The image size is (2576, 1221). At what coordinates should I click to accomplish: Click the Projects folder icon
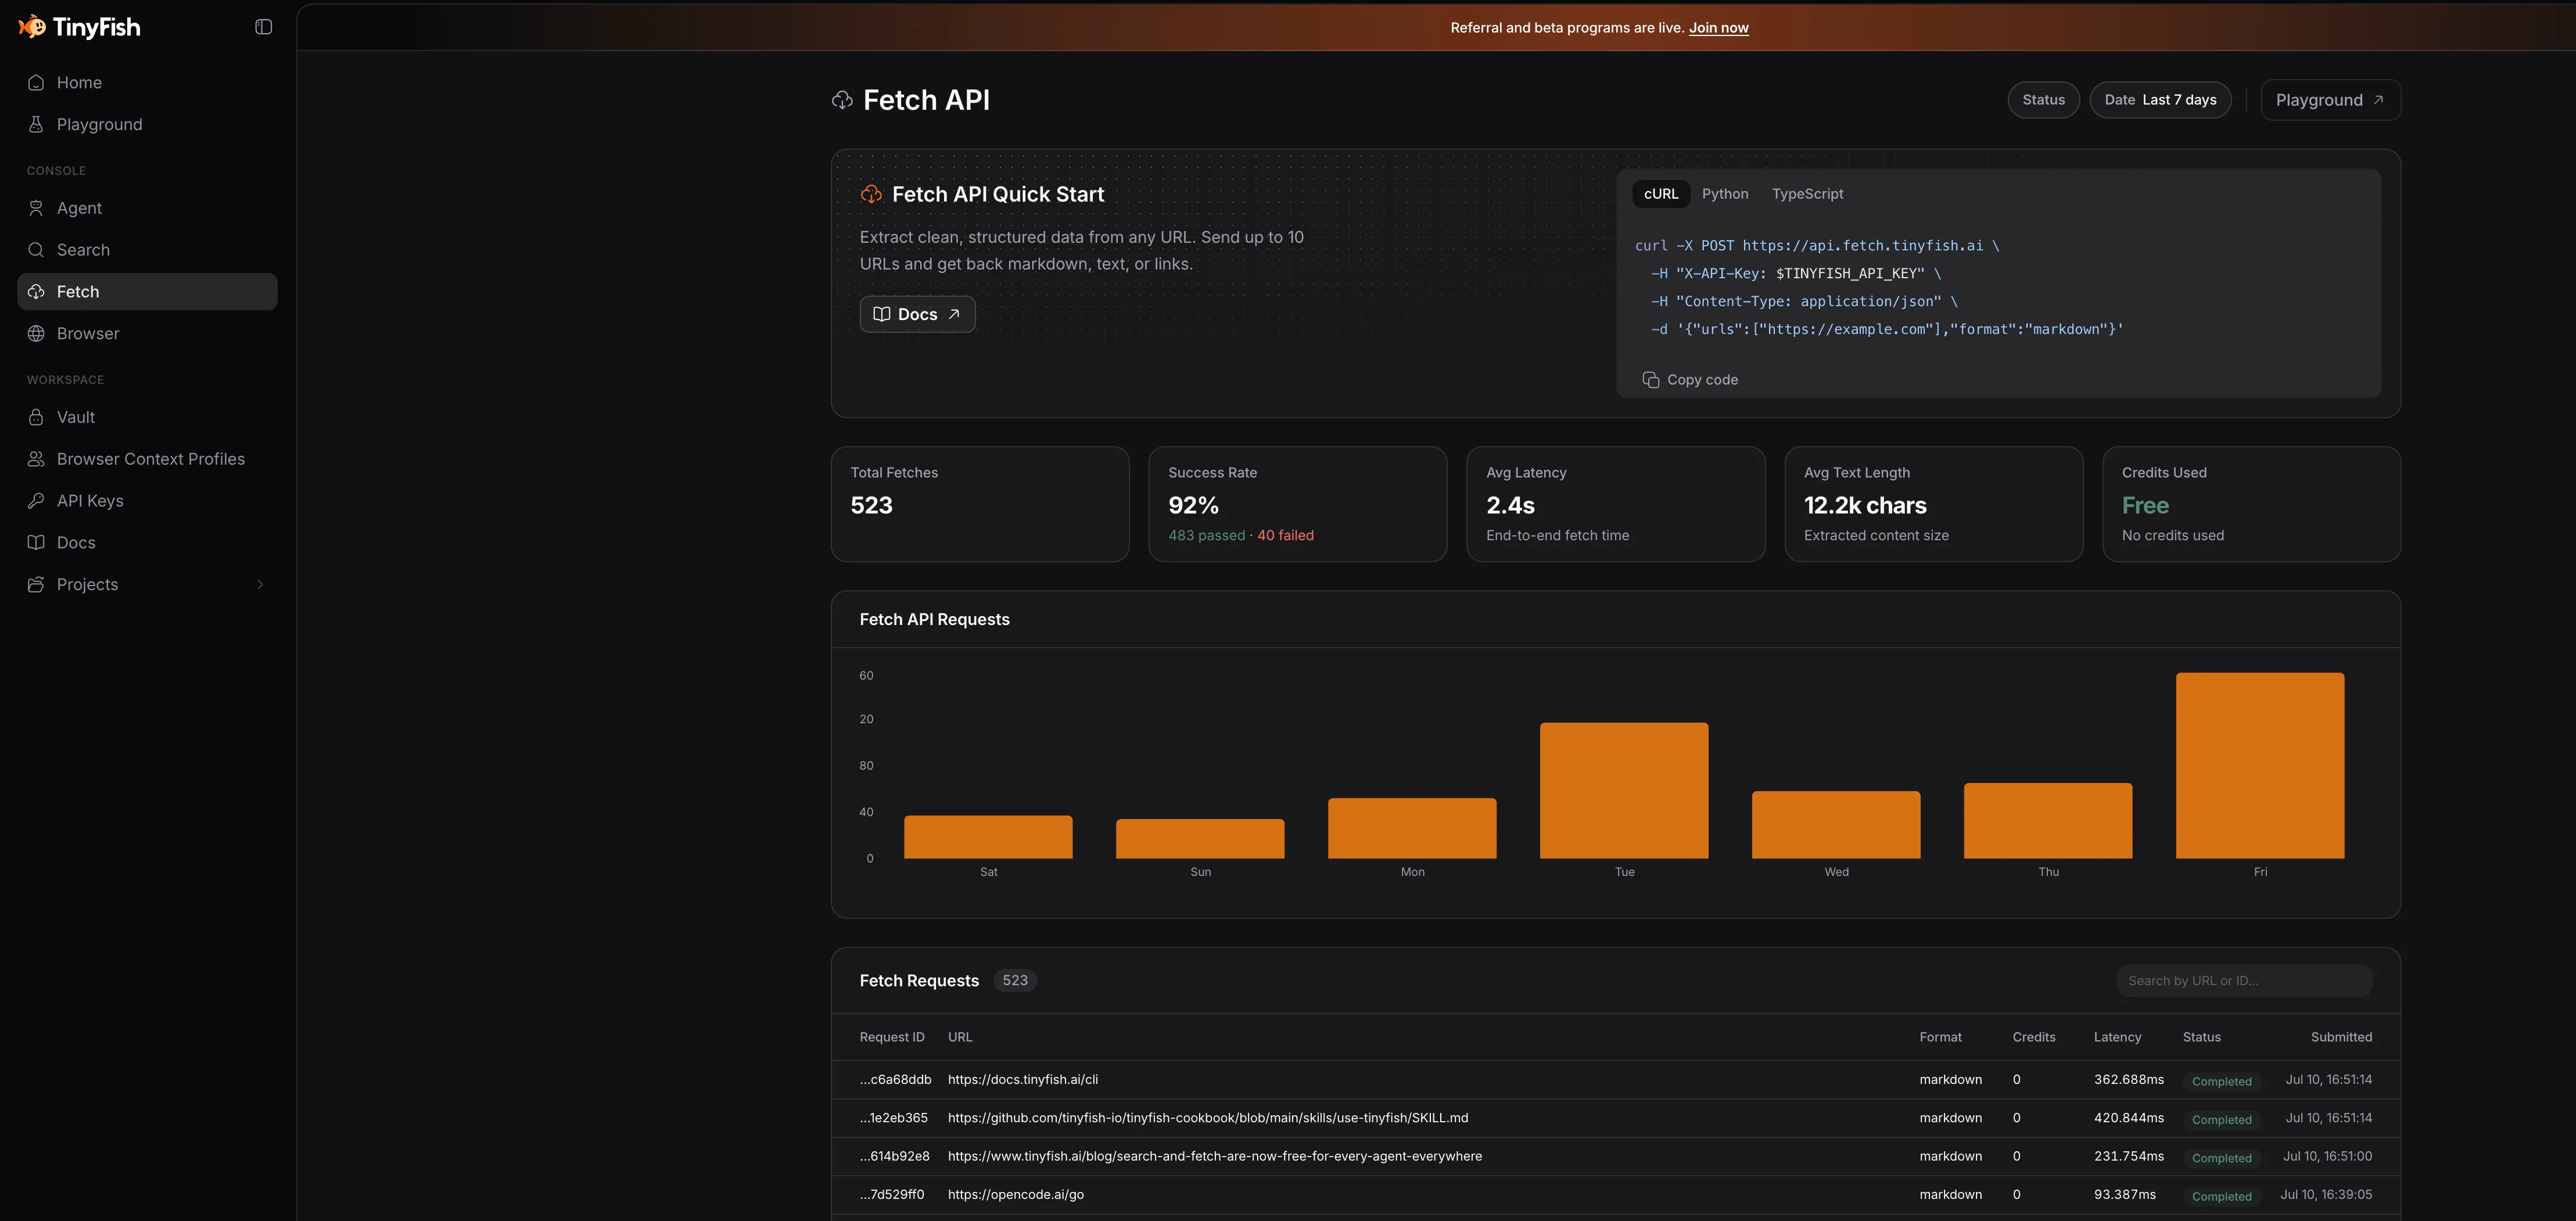[36, 584]
